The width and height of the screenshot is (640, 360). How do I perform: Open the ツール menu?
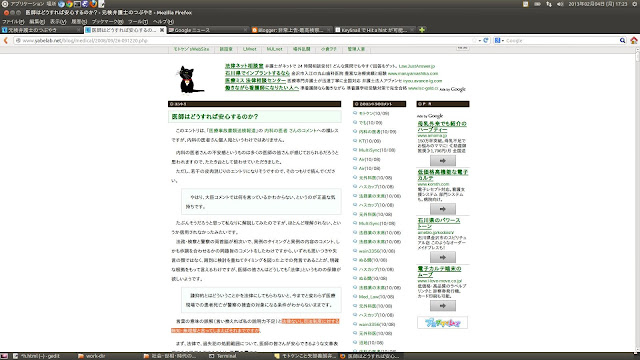pos(138,21)
